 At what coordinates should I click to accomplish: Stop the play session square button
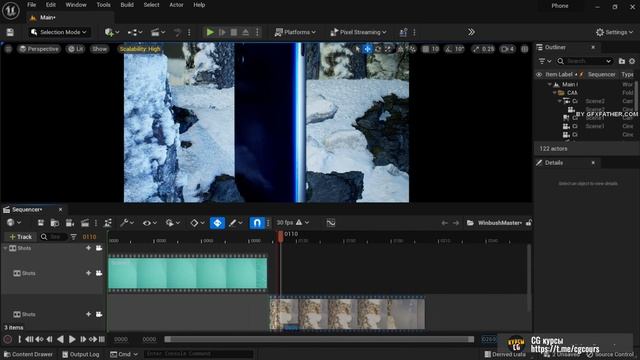(x=234, y=32)
